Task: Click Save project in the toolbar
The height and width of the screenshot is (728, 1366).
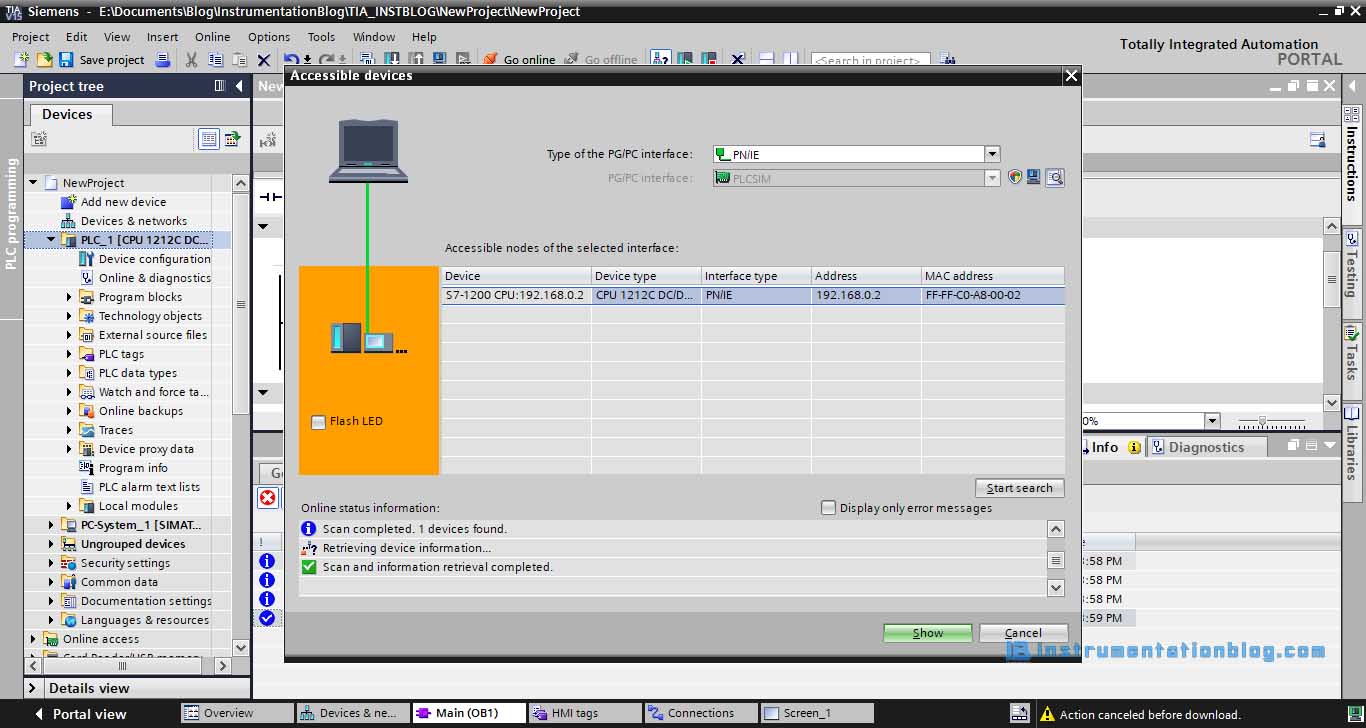Action: tap(103, 60)
